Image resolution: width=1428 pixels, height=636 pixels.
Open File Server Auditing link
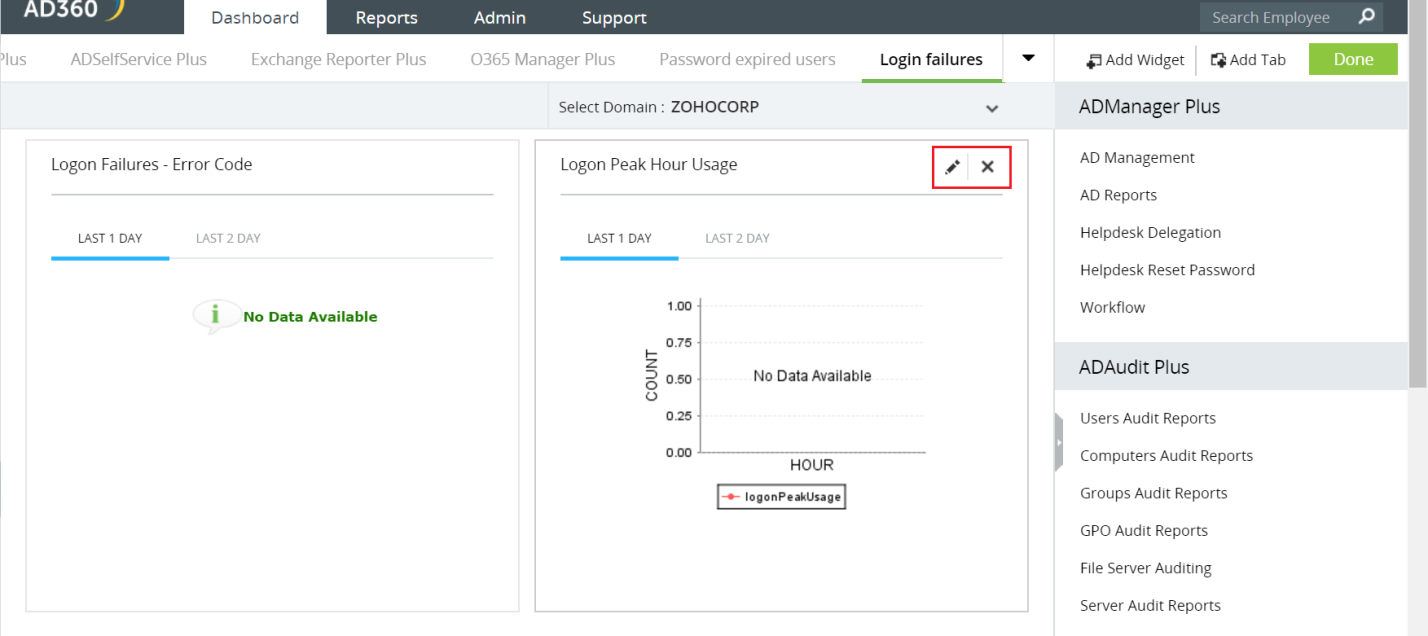1145,568
